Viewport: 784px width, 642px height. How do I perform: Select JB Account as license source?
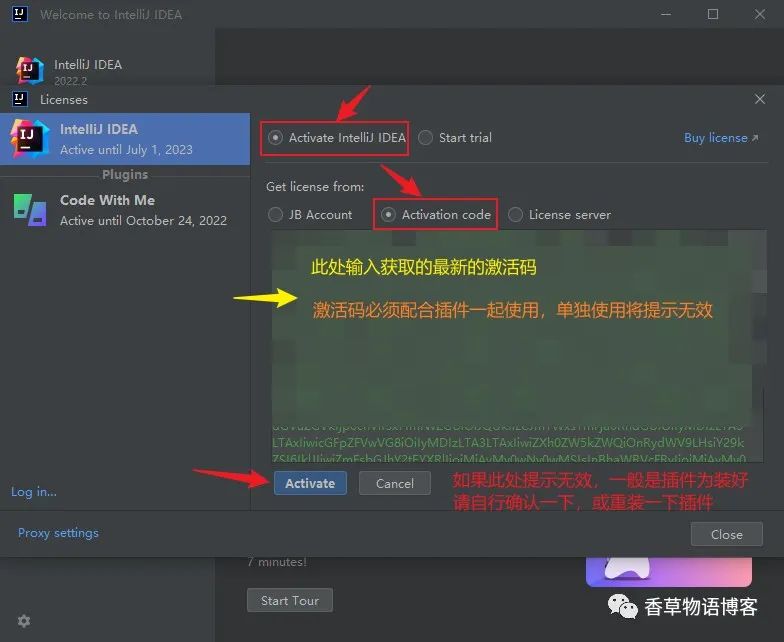(276, 214)
